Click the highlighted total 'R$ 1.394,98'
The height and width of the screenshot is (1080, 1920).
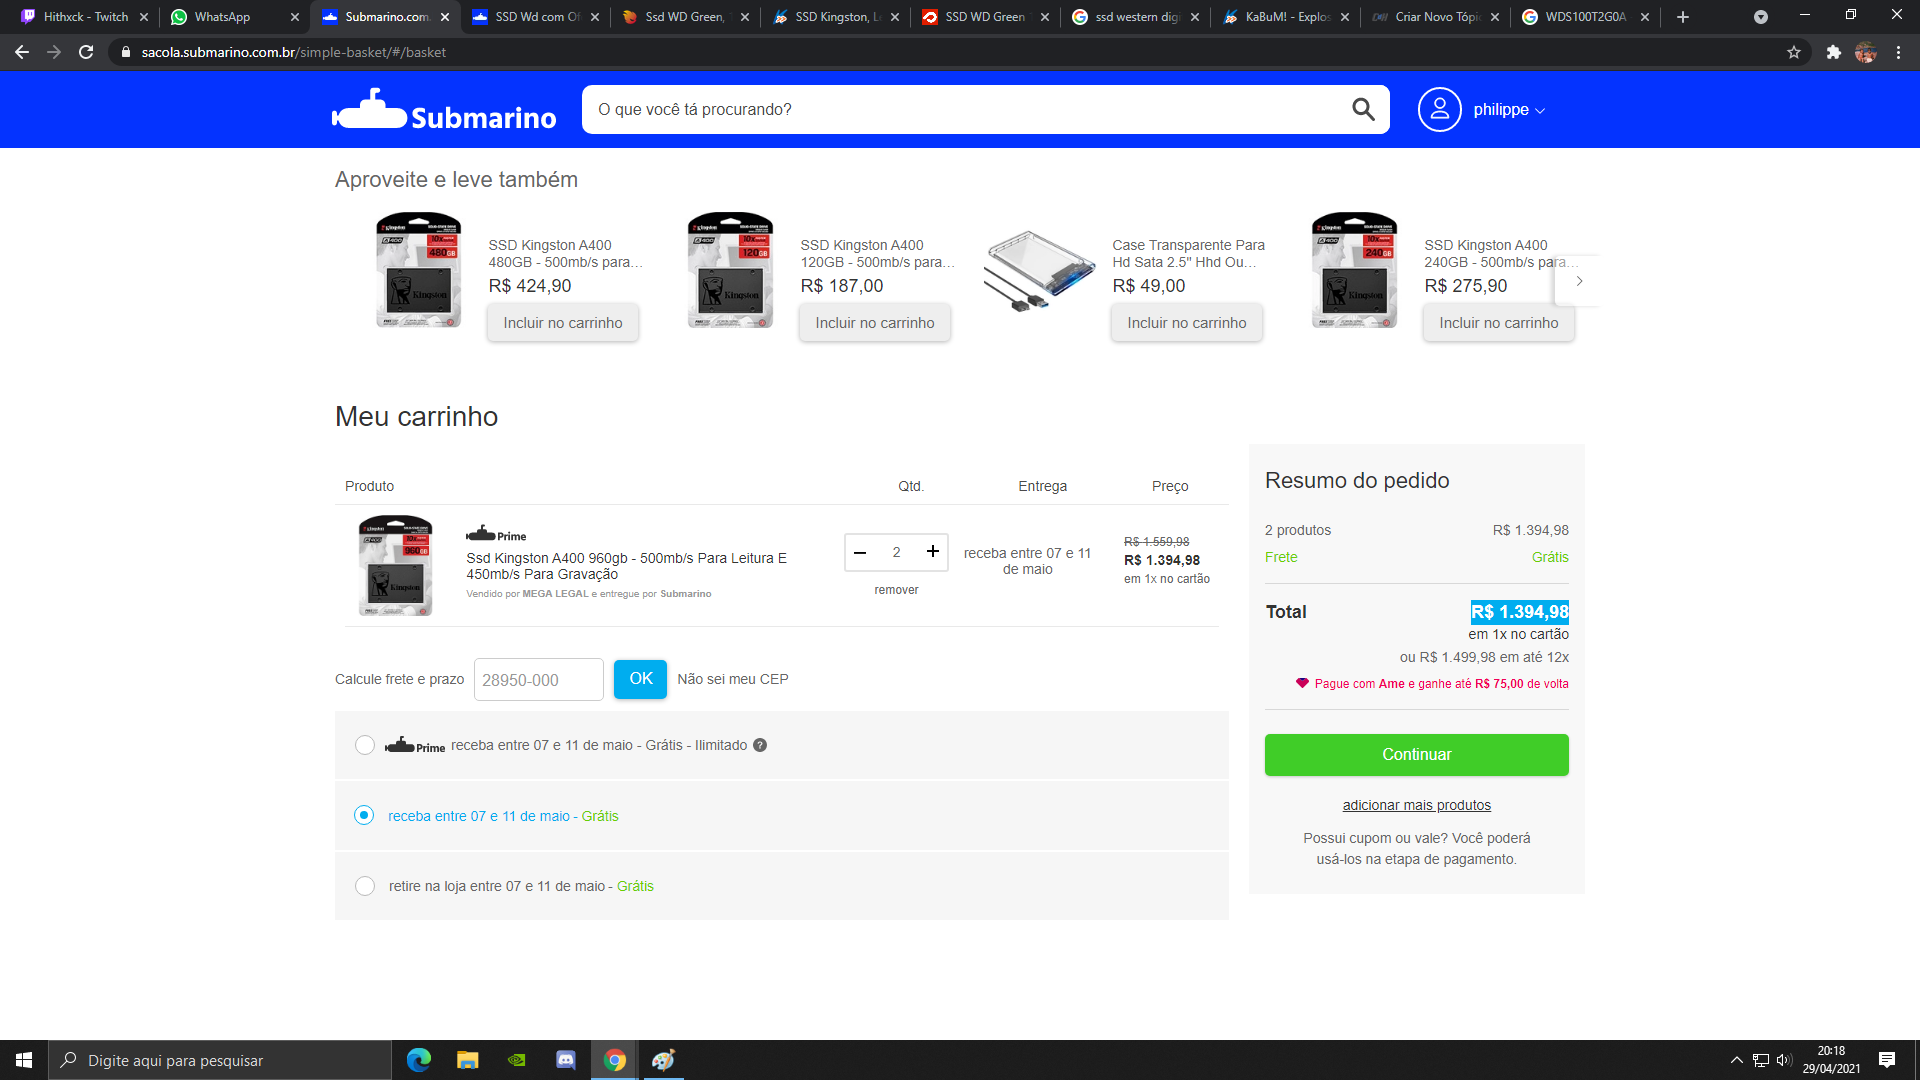pyautogui.click(x=1519, y=612)
